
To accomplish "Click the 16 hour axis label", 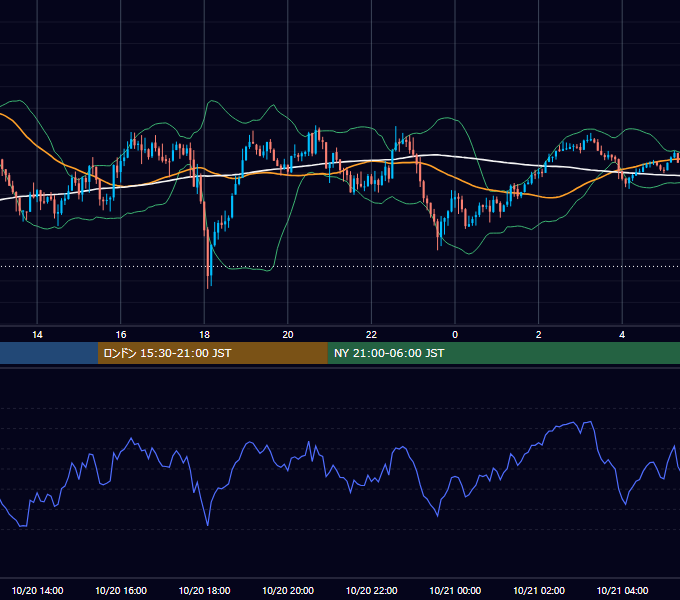I will click(x=121, y=335).
